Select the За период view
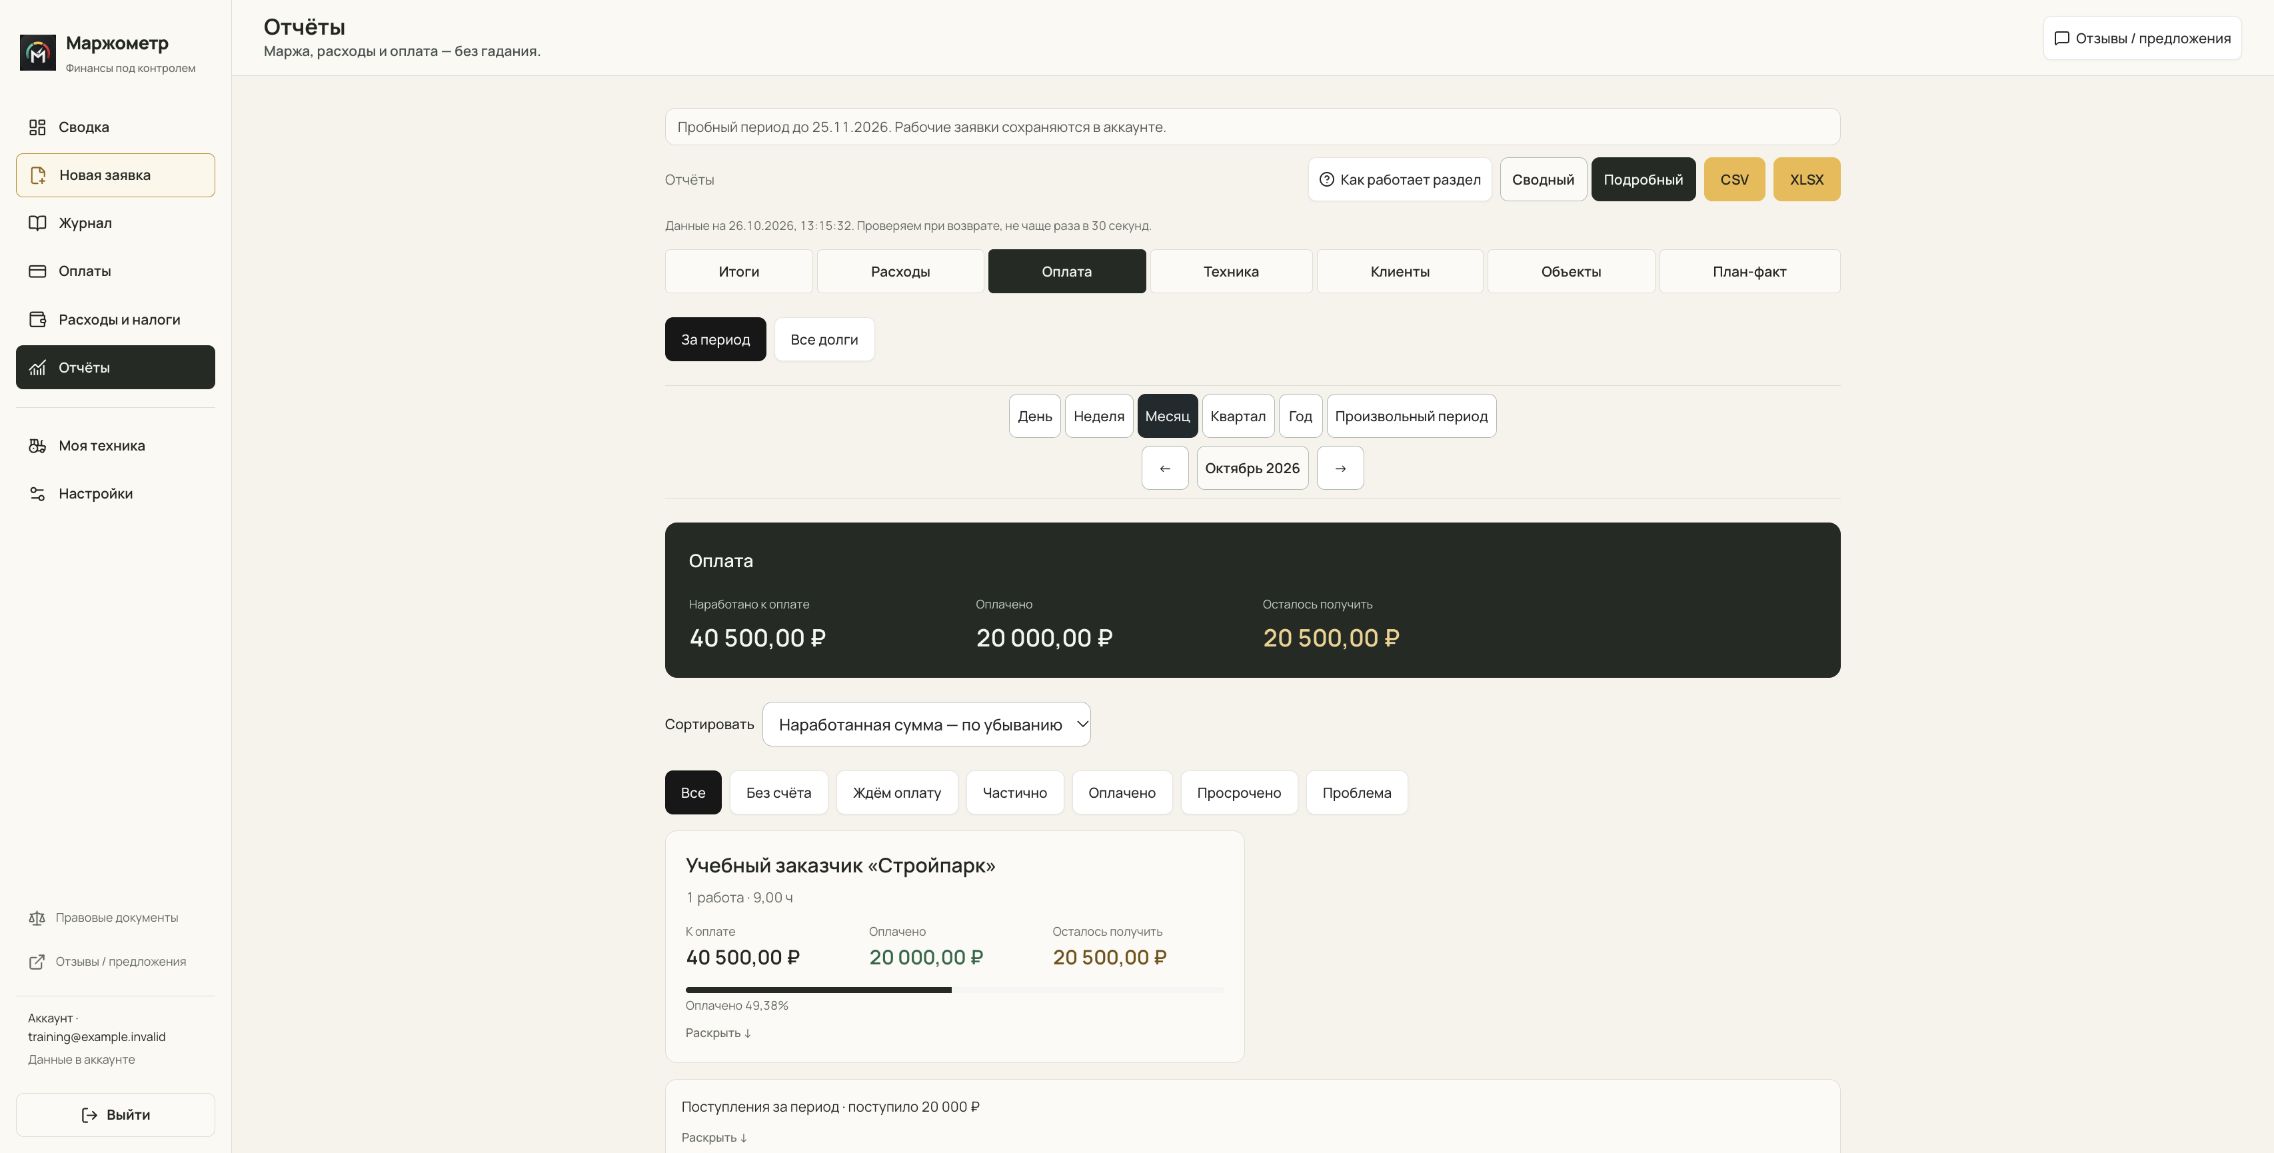2274x1153 pixels. pyautogui.click(x=715, y=340)
